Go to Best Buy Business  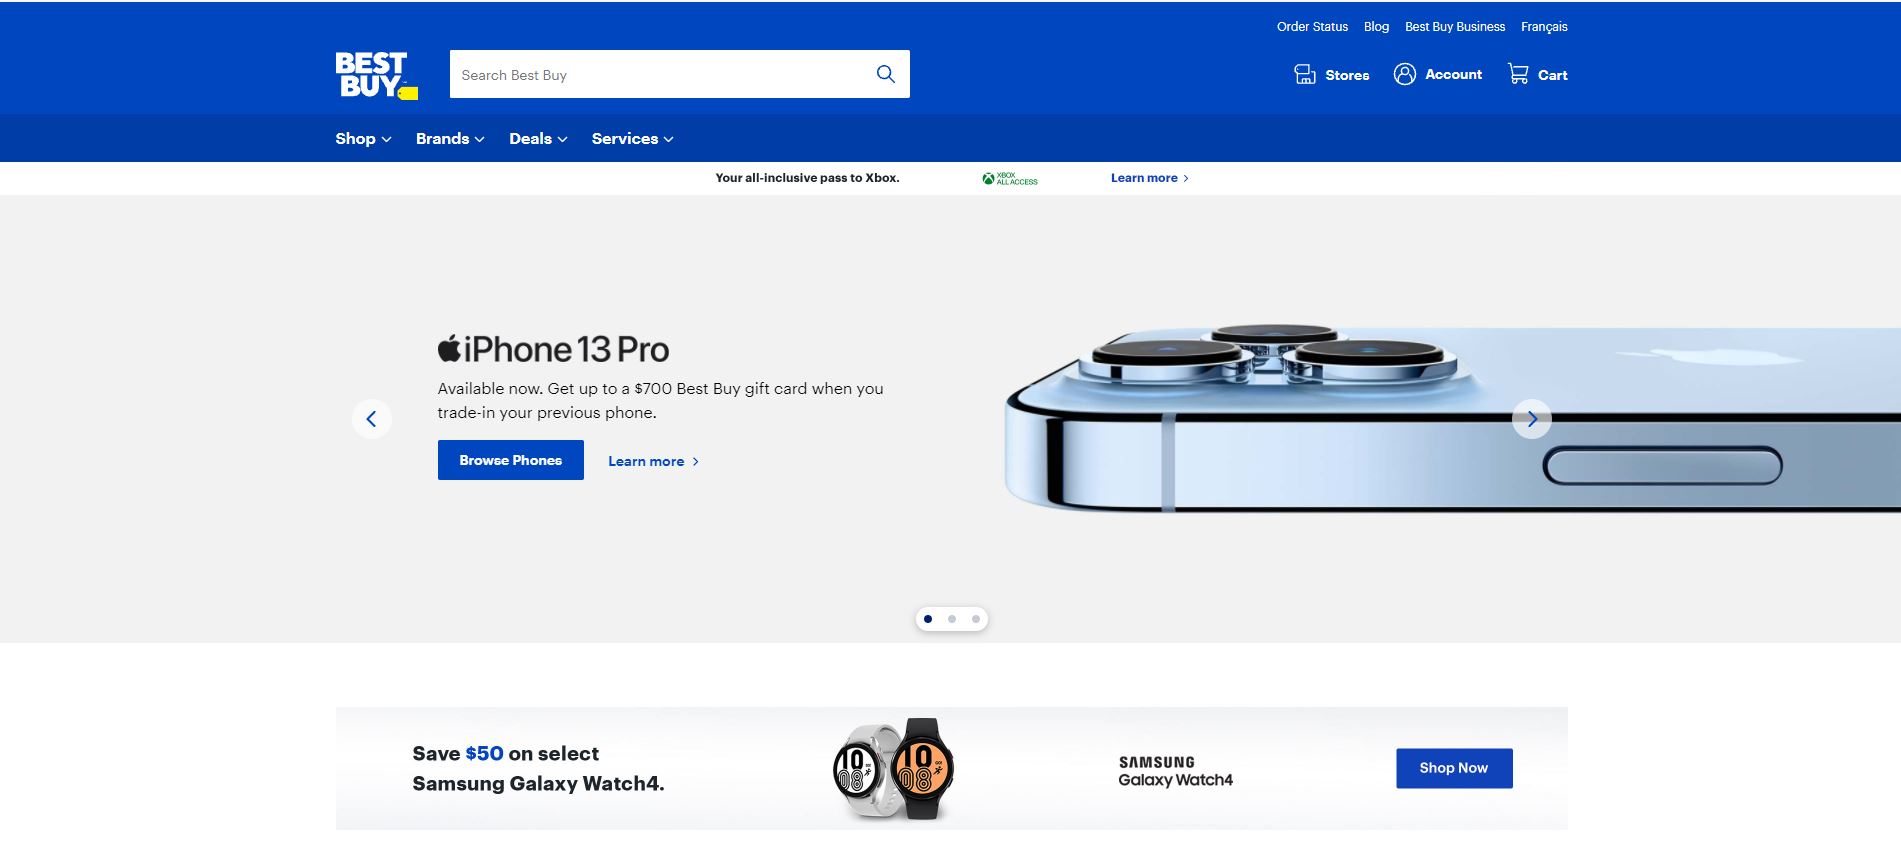point(1455,27)
